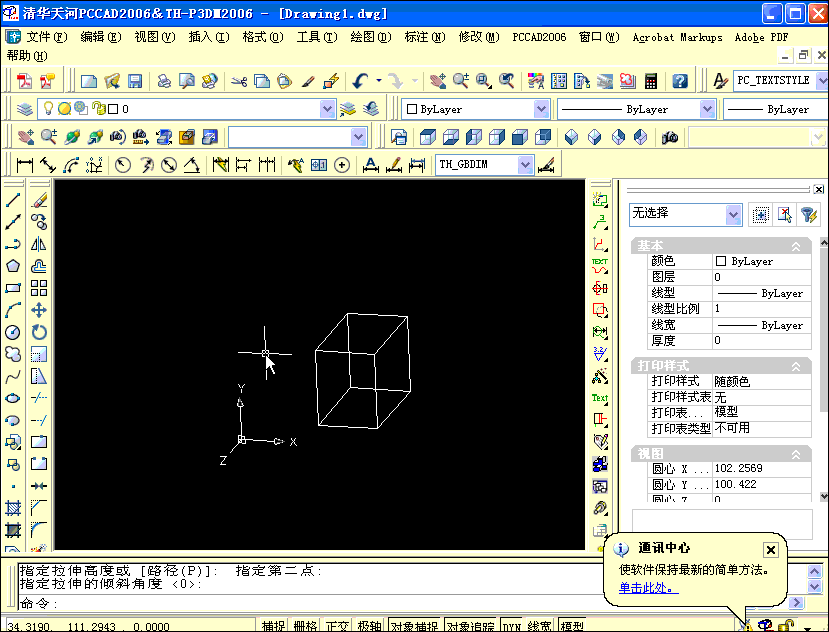
Task: Click the Help question mark icon
Action: [x=680, y=81]
